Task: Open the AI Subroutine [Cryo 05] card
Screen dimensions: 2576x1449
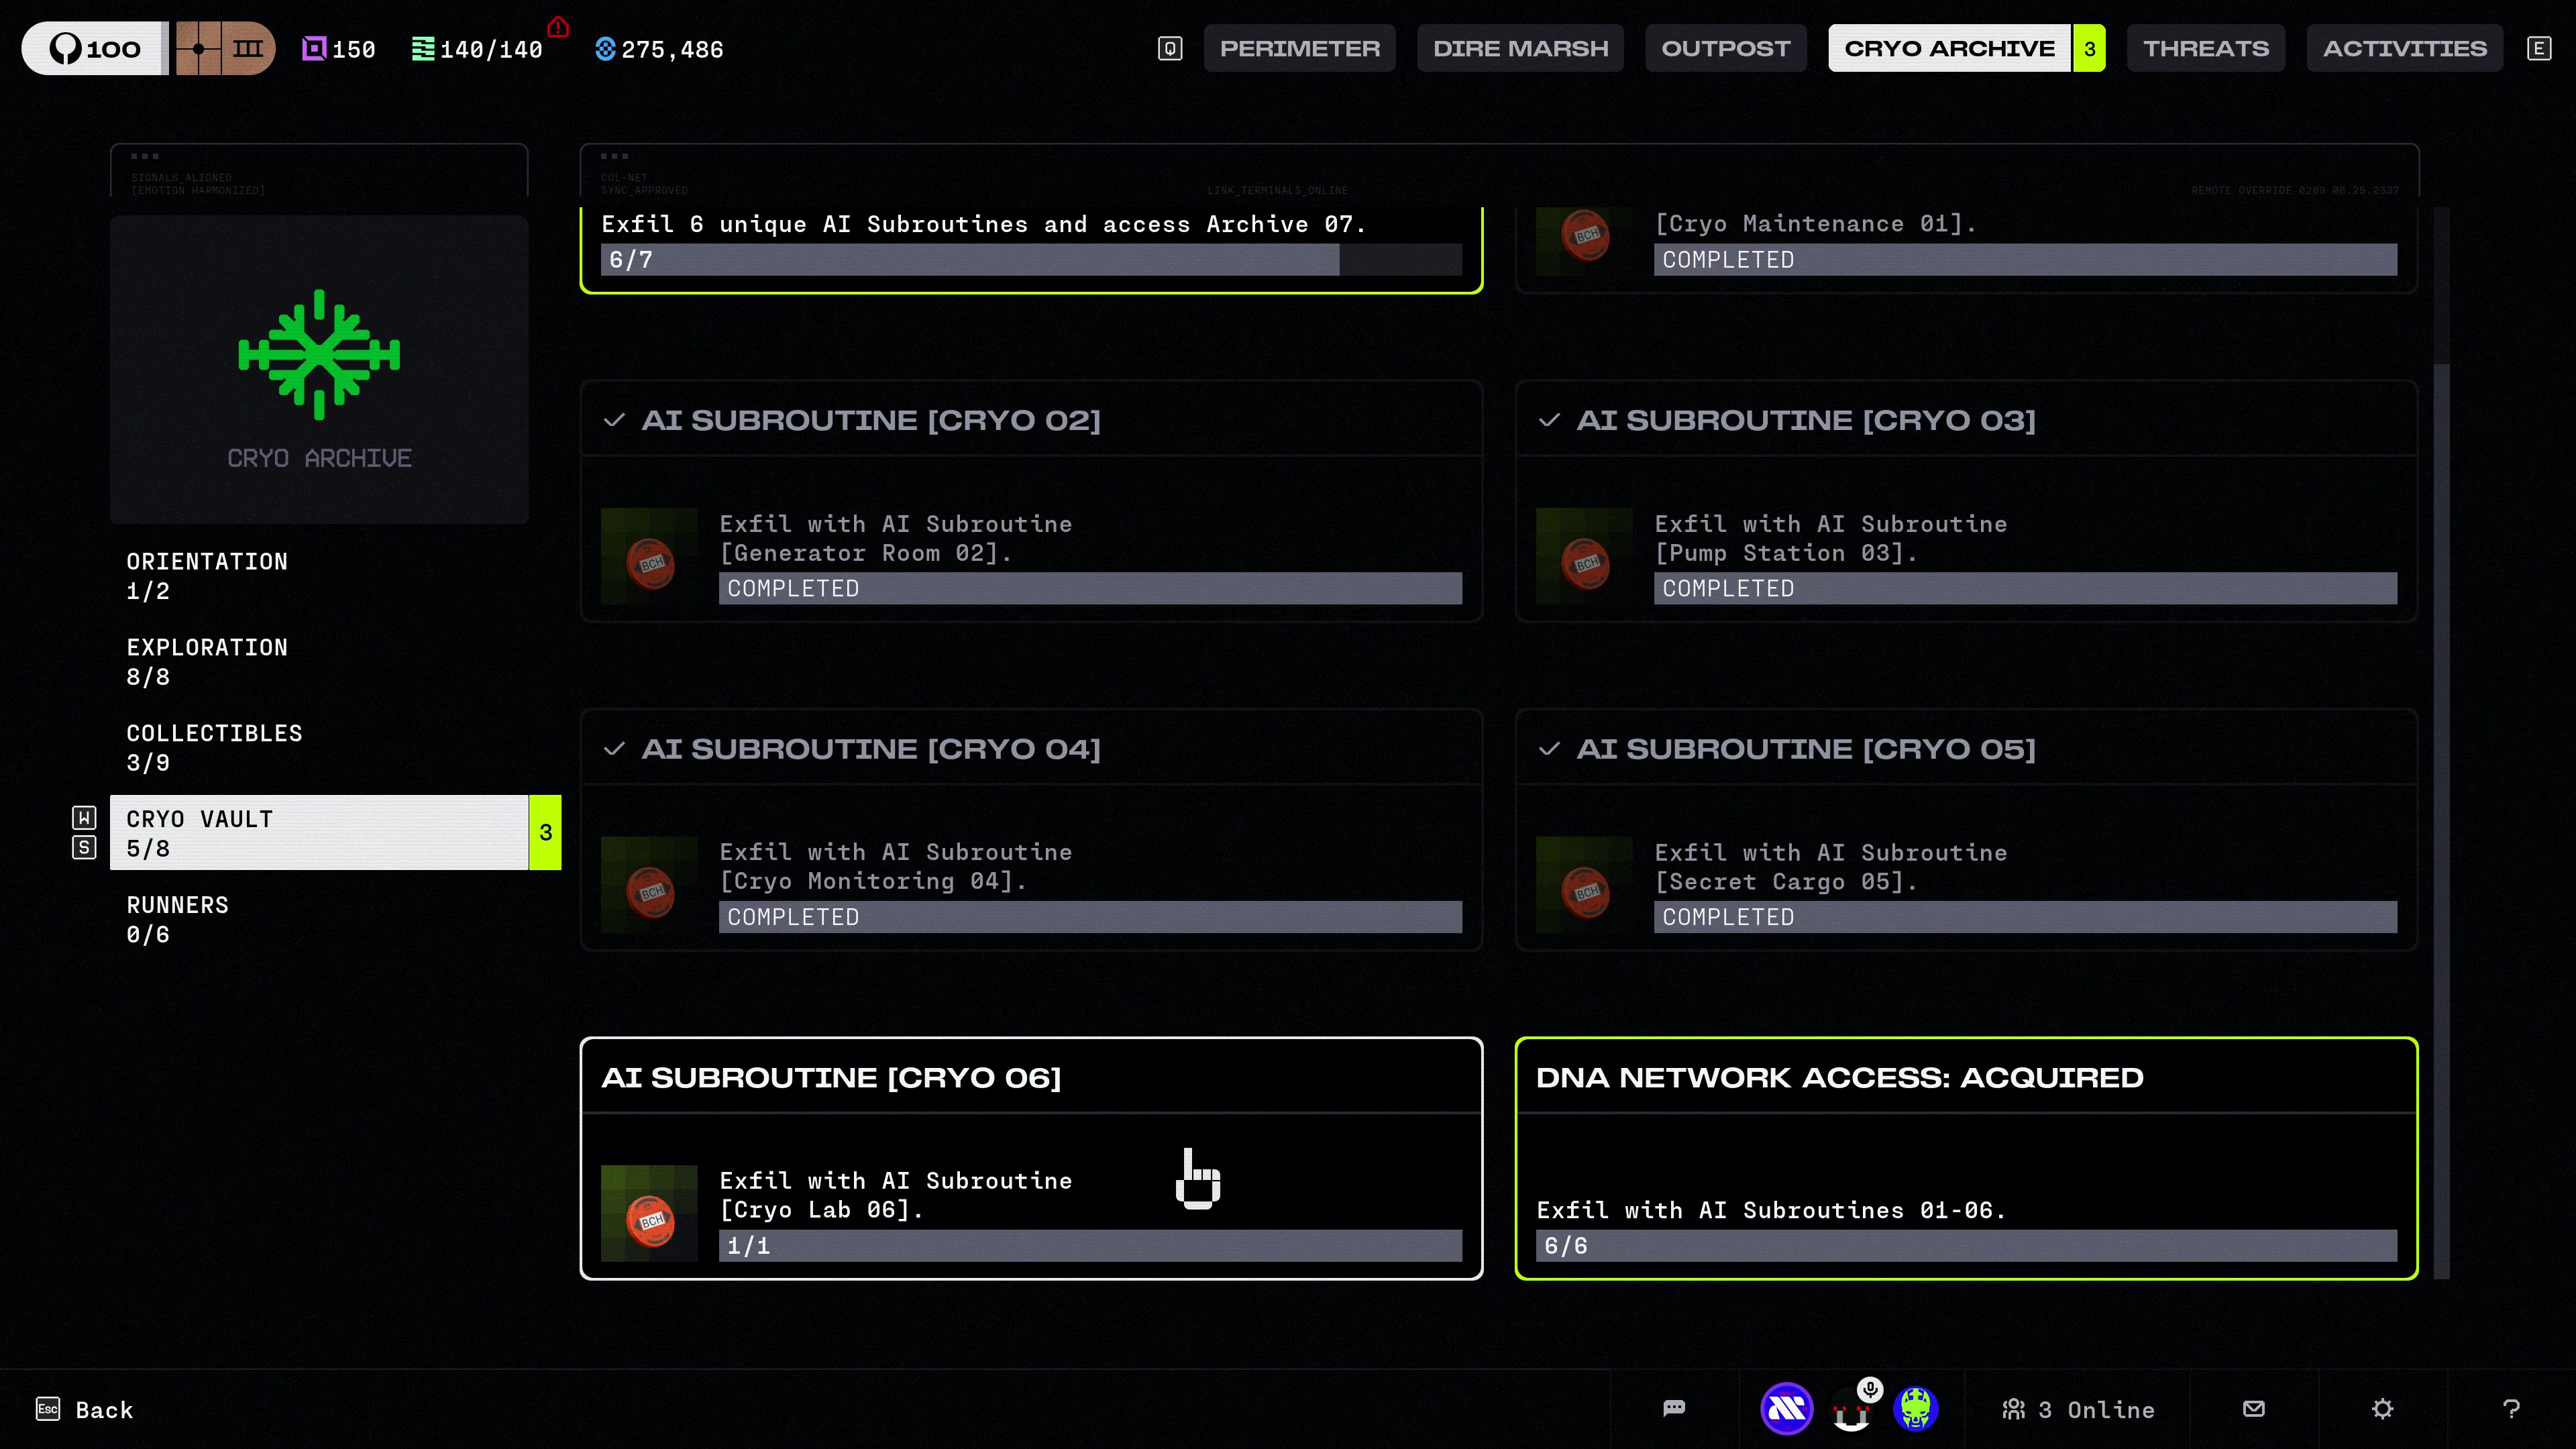Action: tap(1966, 830)
